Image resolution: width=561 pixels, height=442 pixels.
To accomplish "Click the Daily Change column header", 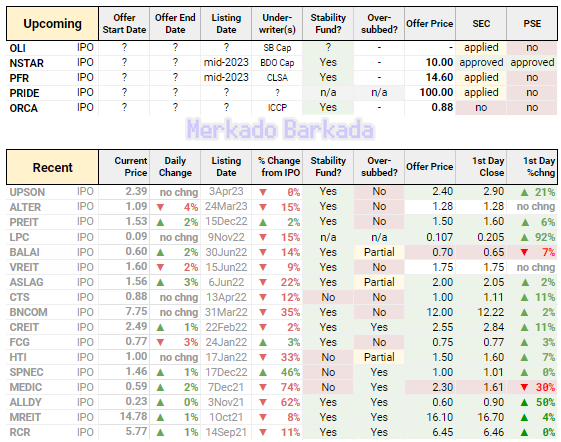I will click(175, 167).
